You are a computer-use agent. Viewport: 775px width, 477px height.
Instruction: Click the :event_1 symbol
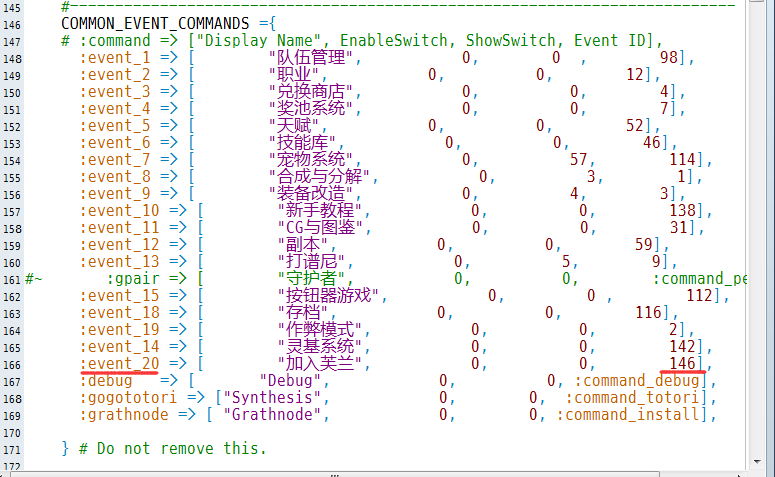coord(115,58)
